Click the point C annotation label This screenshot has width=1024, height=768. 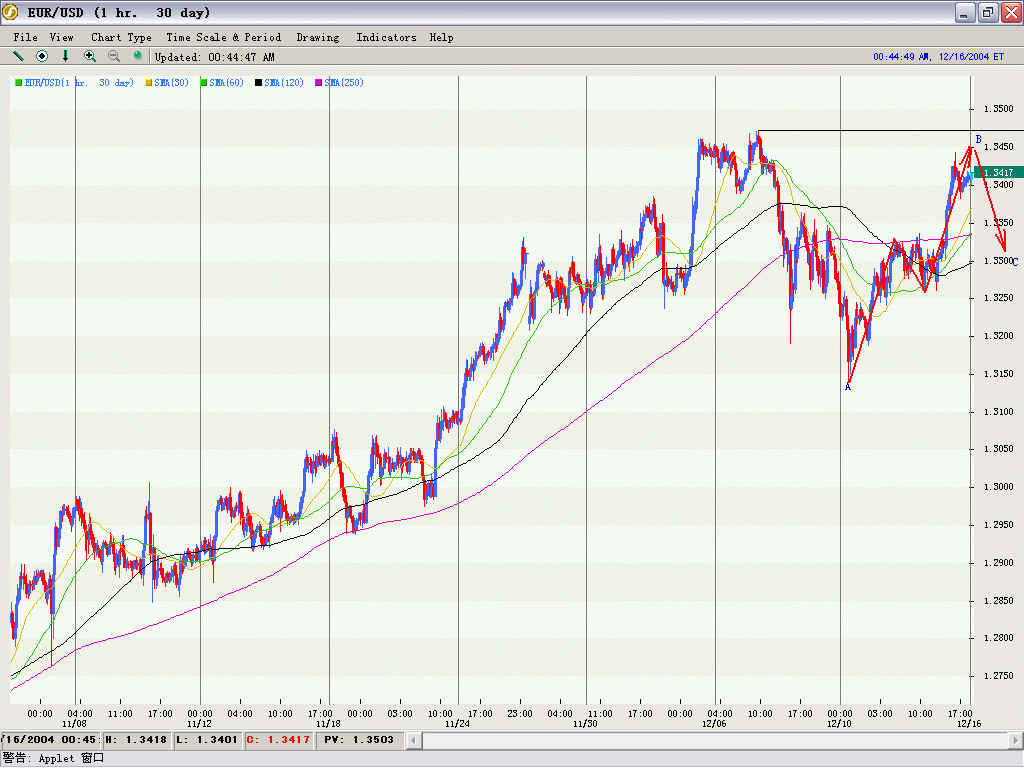pos(1015,262)
